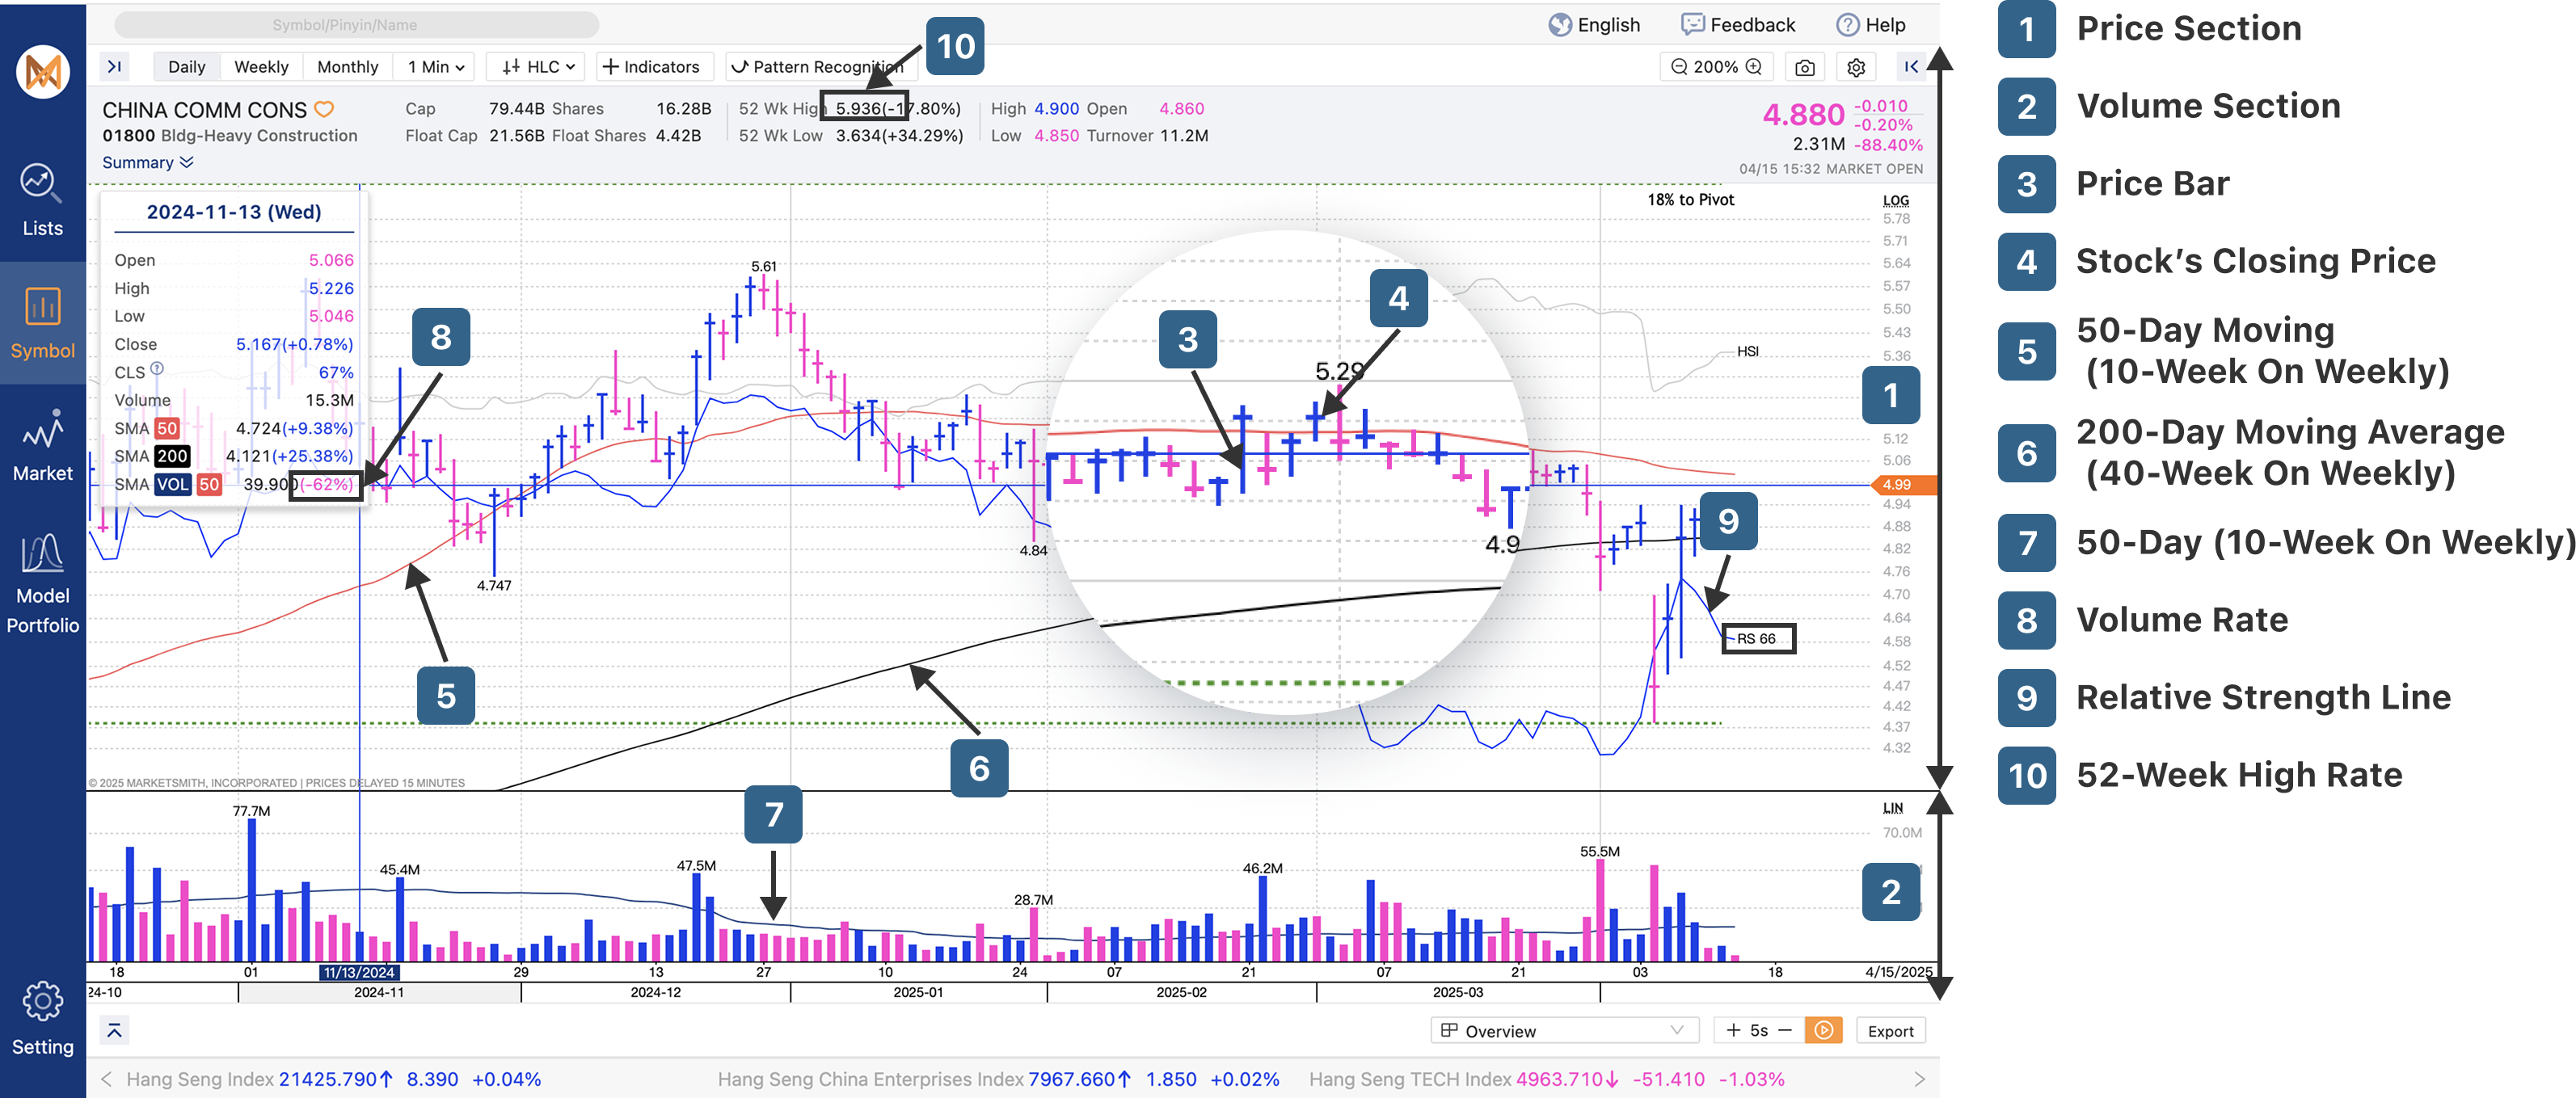The height and width of the screenshot is (1098, 2576).
Task: Click the zoom out magnifier icon
Action: pyautogui.click(x=1679, y=67)
